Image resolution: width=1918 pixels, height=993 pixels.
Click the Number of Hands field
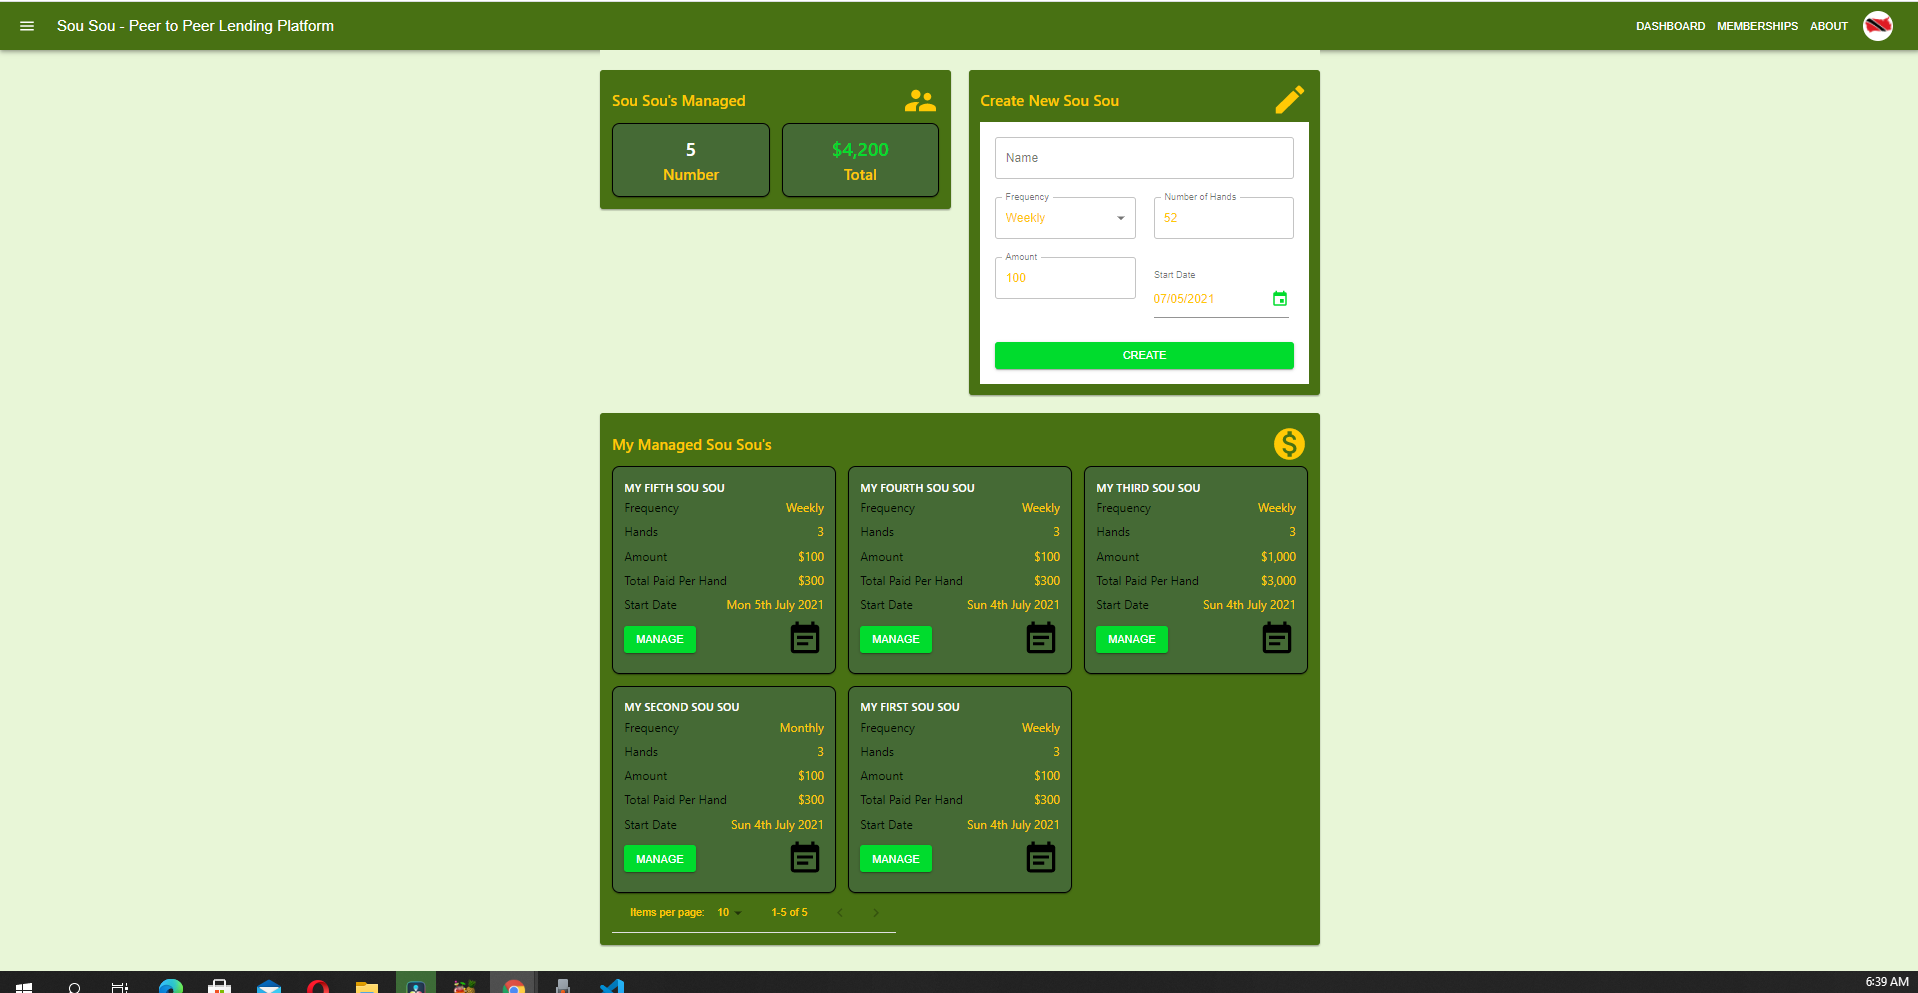[1224, 218]
